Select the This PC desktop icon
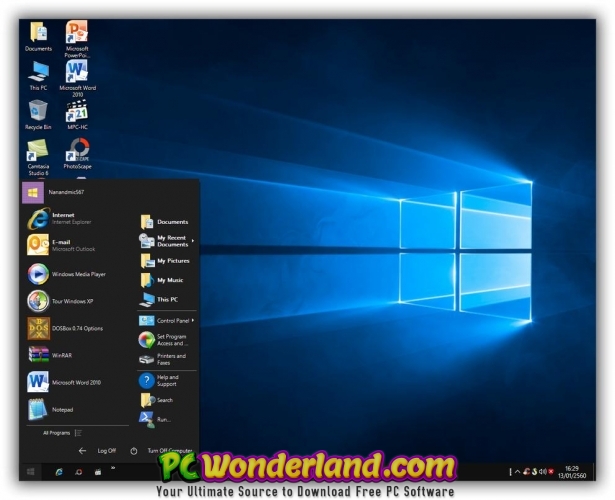Viewport: 615px width, 500px height. coord(38,76)
